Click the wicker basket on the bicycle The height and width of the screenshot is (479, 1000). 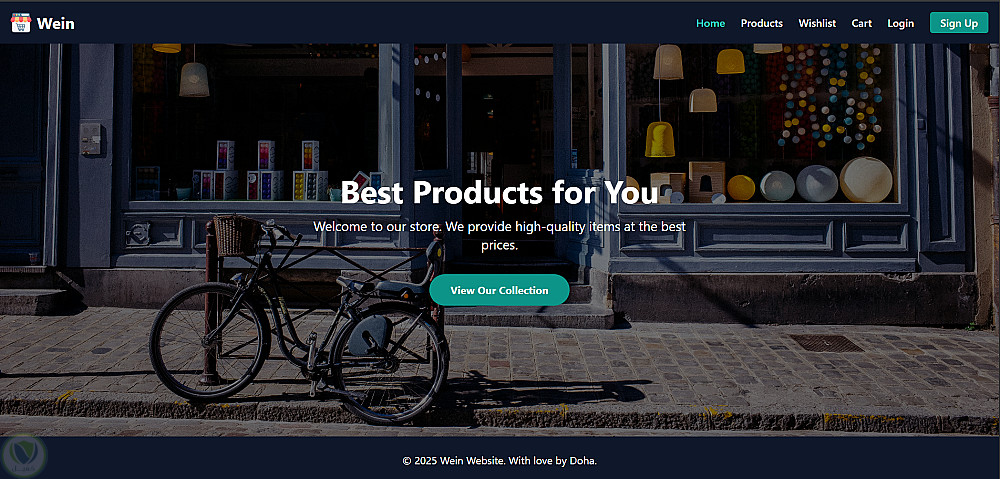[237, 235]
